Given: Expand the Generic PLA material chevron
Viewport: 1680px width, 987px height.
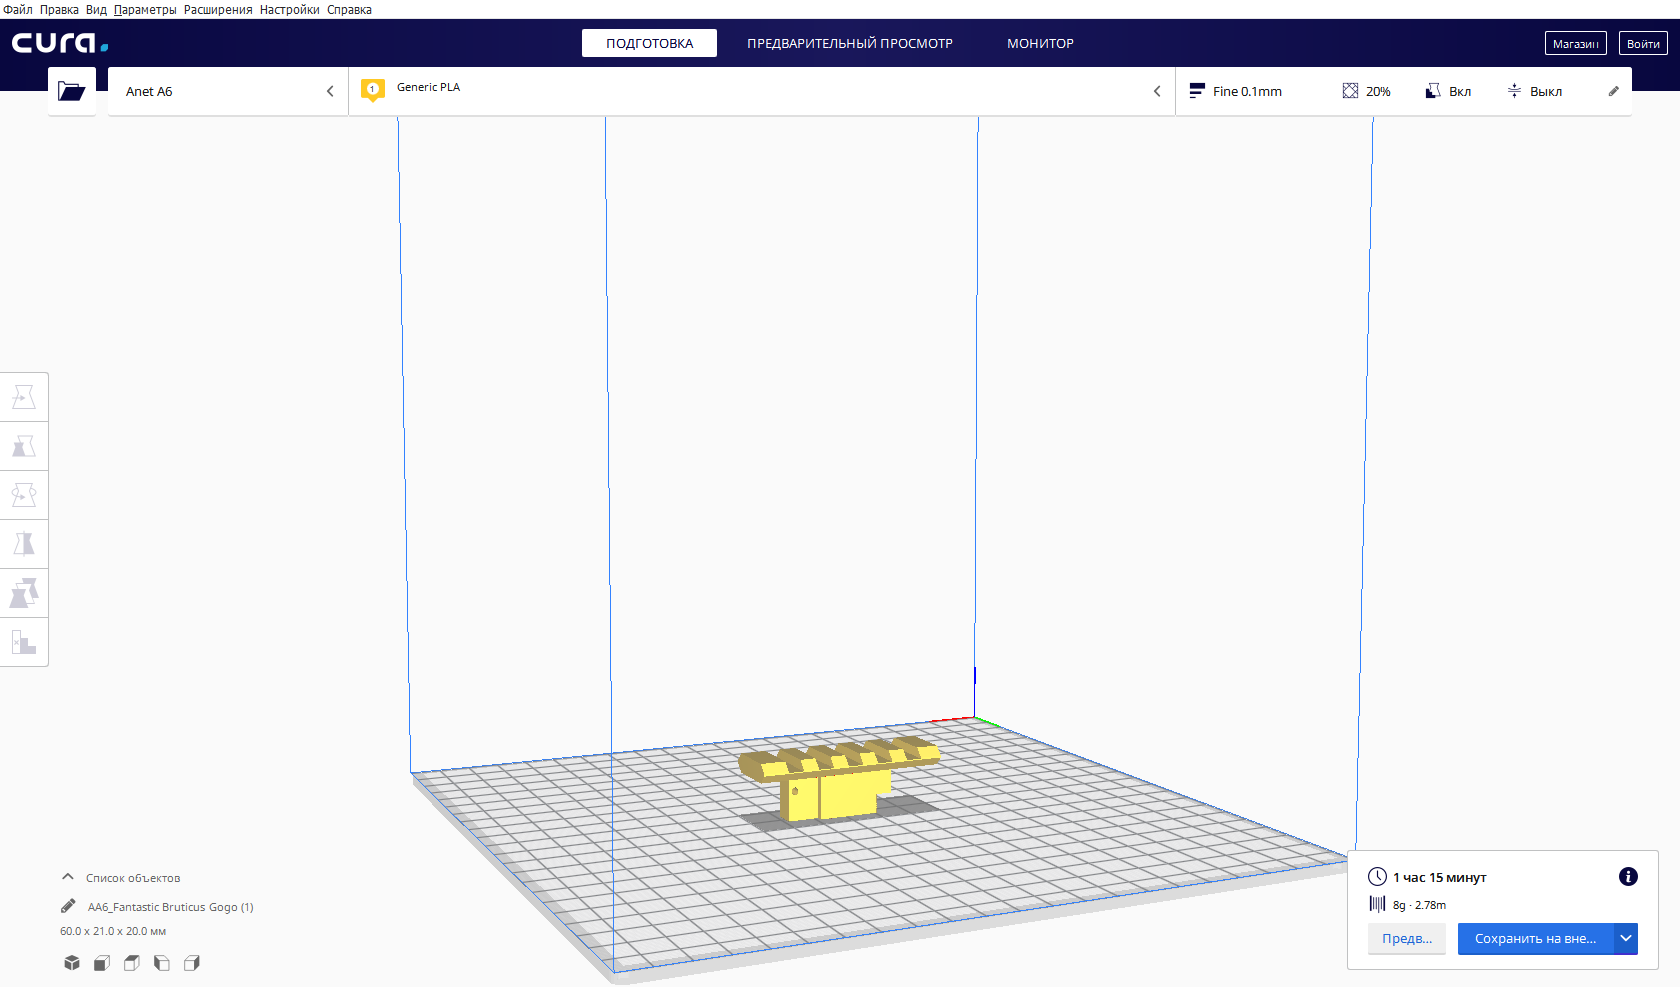Looking at the screenshot, I should pos(1157,91).
